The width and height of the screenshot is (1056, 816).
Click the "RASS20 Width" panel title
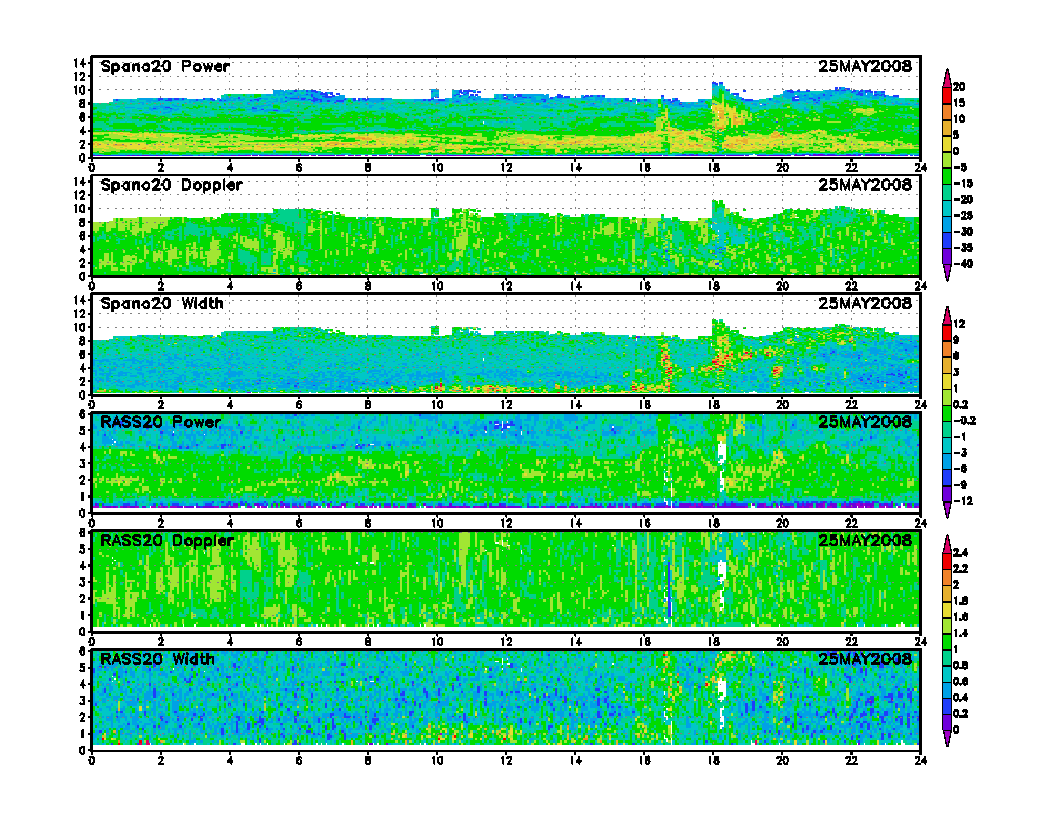click(157, 658)
